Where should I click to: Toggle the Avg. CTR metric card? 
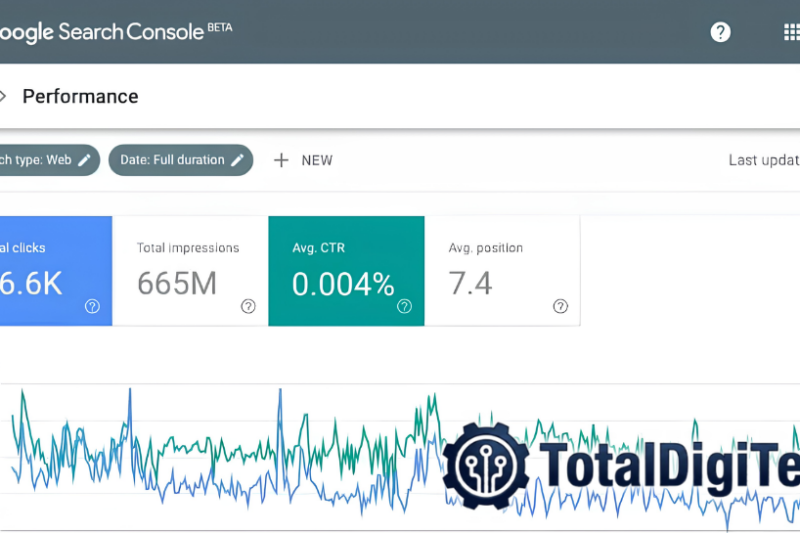tap(346, 271)
